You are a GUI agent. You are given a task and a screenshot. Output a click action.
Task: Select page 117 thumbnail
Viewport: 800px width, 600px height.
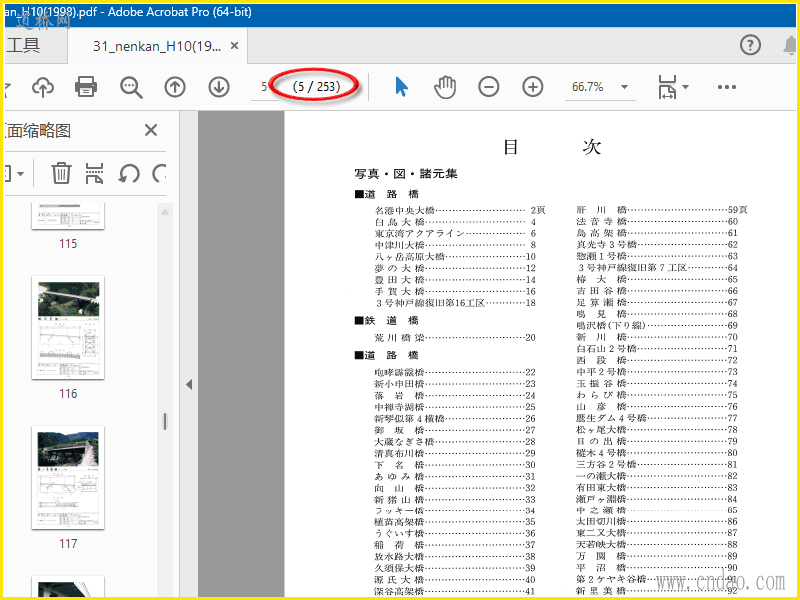click(x=68, y=478)
